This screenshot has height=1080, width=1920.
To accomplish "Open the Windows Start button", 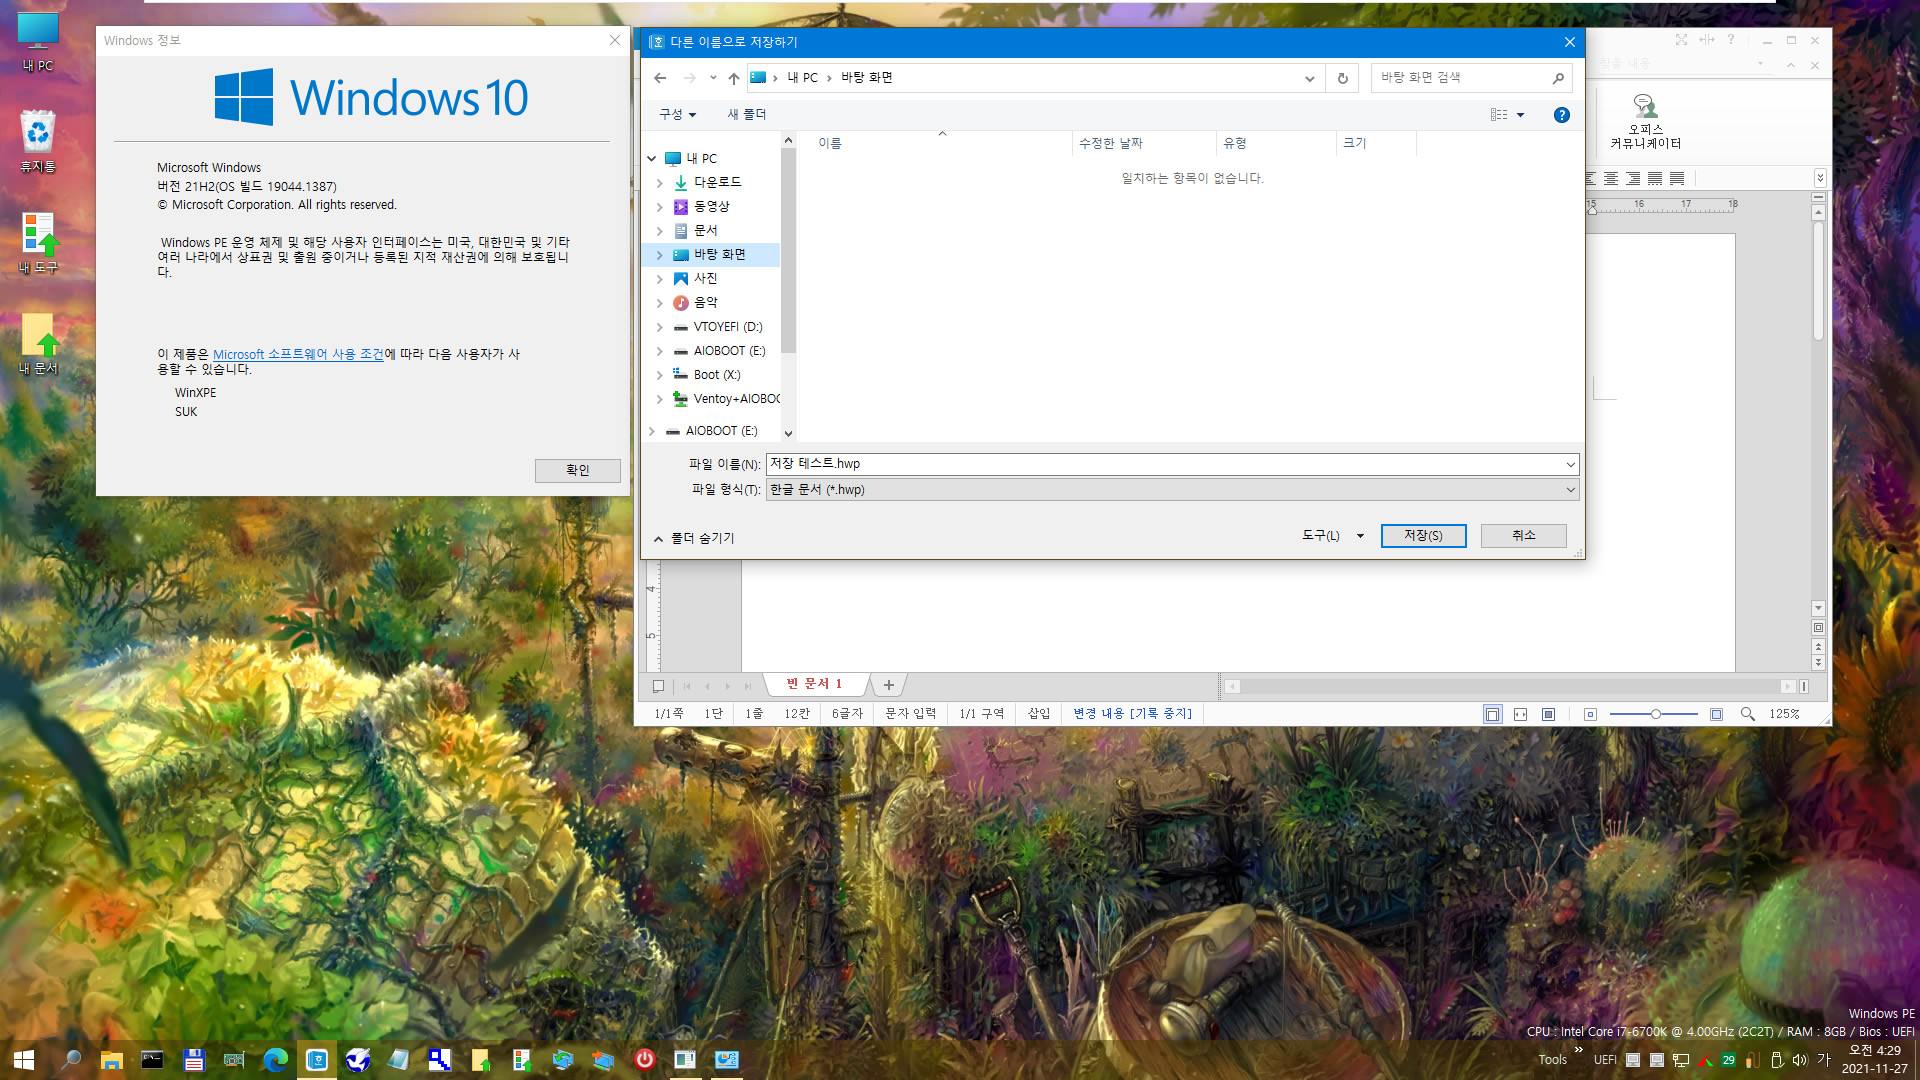I will pos(24,1060).
